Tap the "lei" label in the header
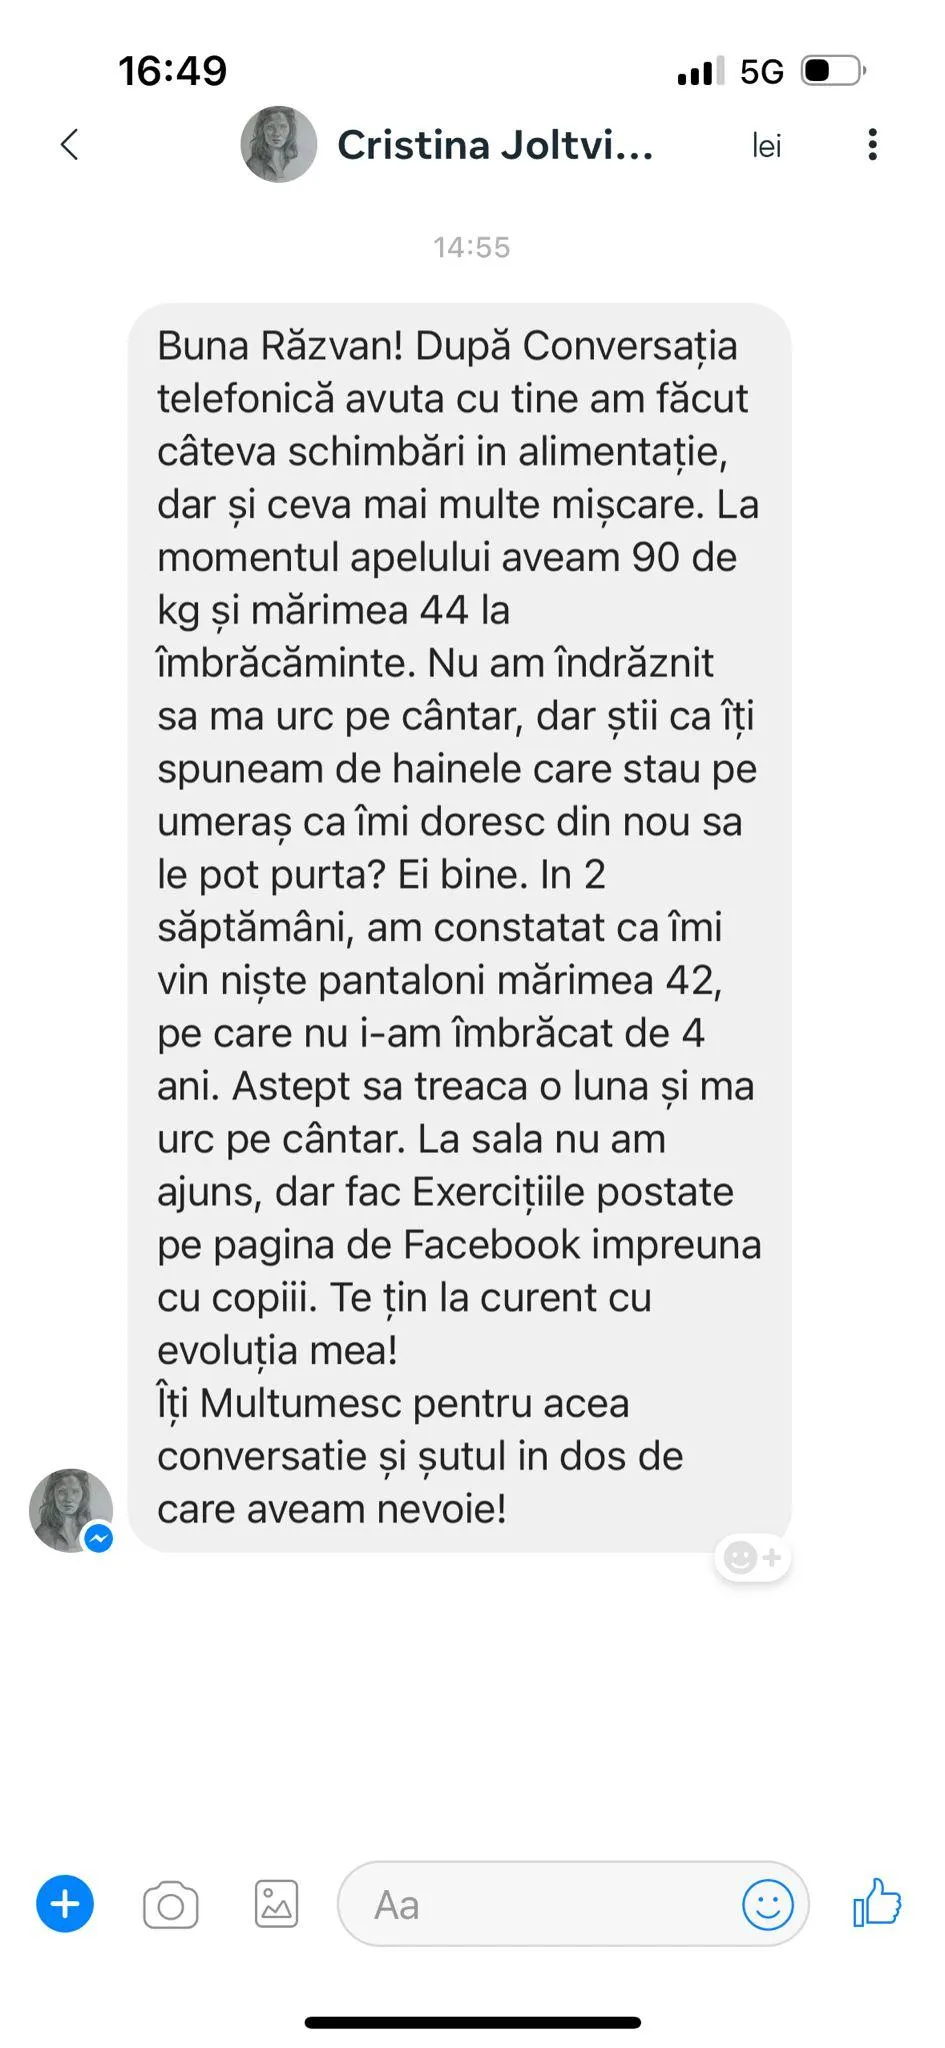Screen dimensions: 945x2048 click(x=766, y=146)
